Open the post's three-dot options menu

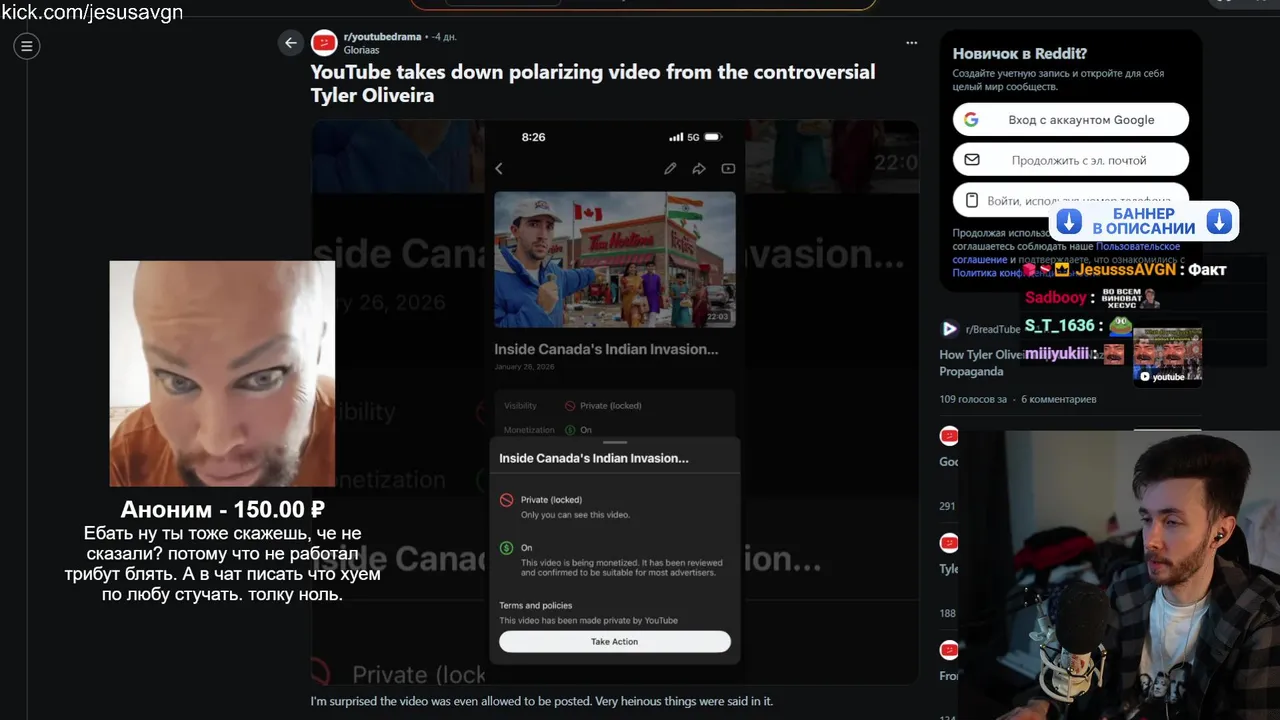tap(911, 43)
